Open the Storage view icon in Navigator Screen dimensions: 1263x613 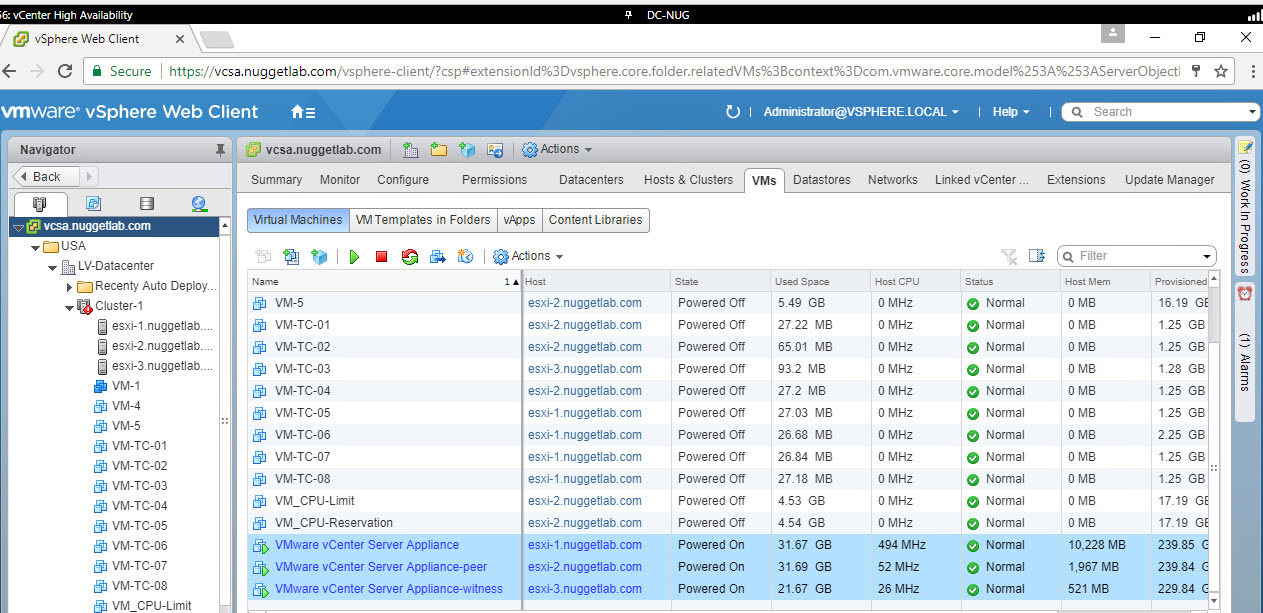point(147,204)
